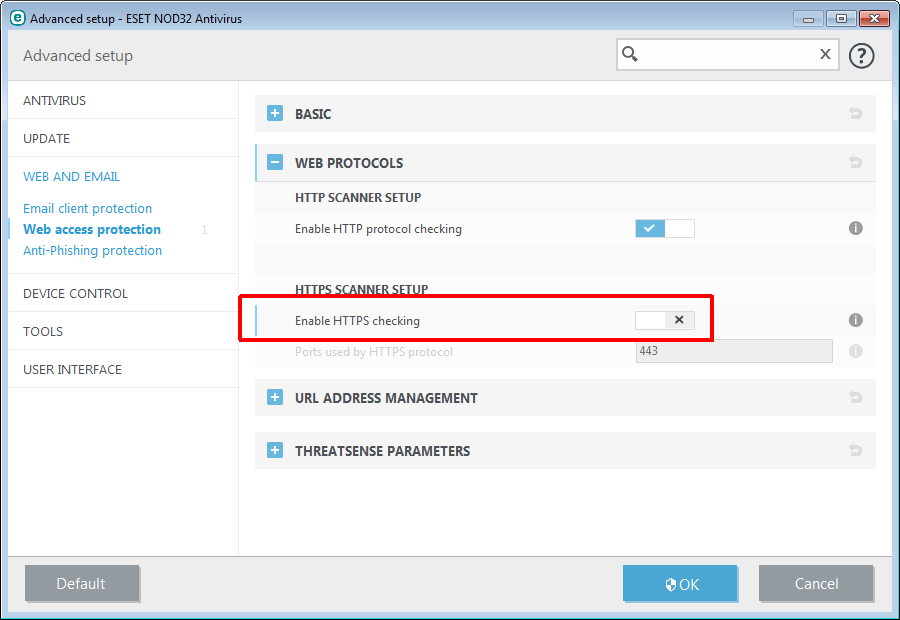Select Web access protection

pyautogui.click(x=92, y=229)
